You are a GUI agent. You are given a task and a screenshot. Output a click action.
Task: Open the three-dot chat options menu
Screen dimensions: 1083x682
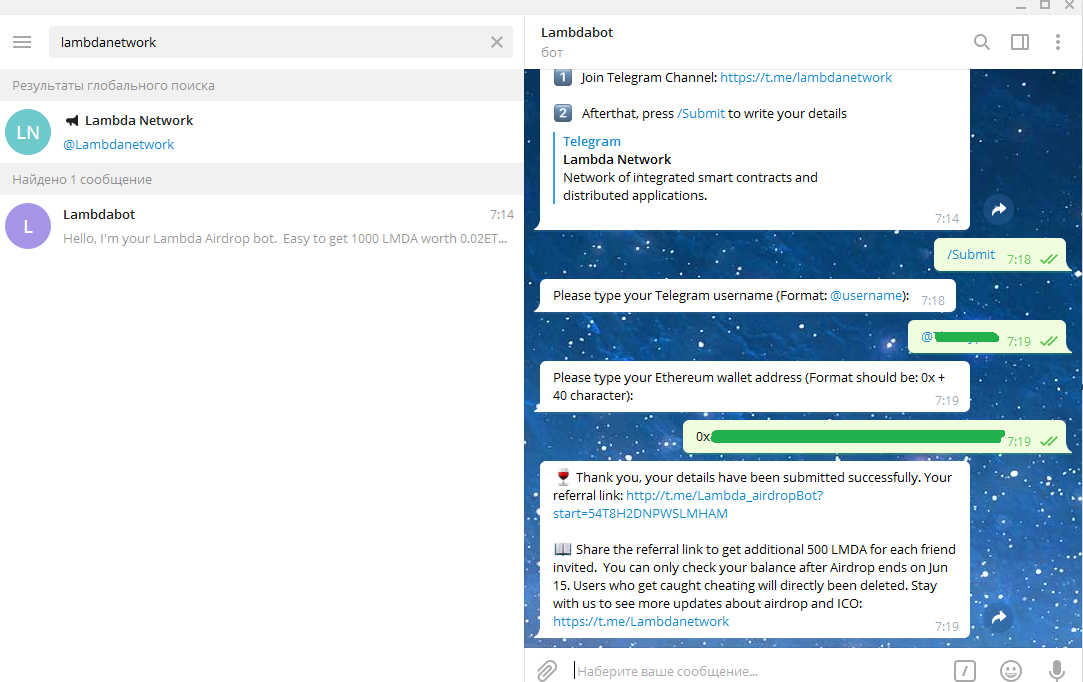[x=1057, y=42]
